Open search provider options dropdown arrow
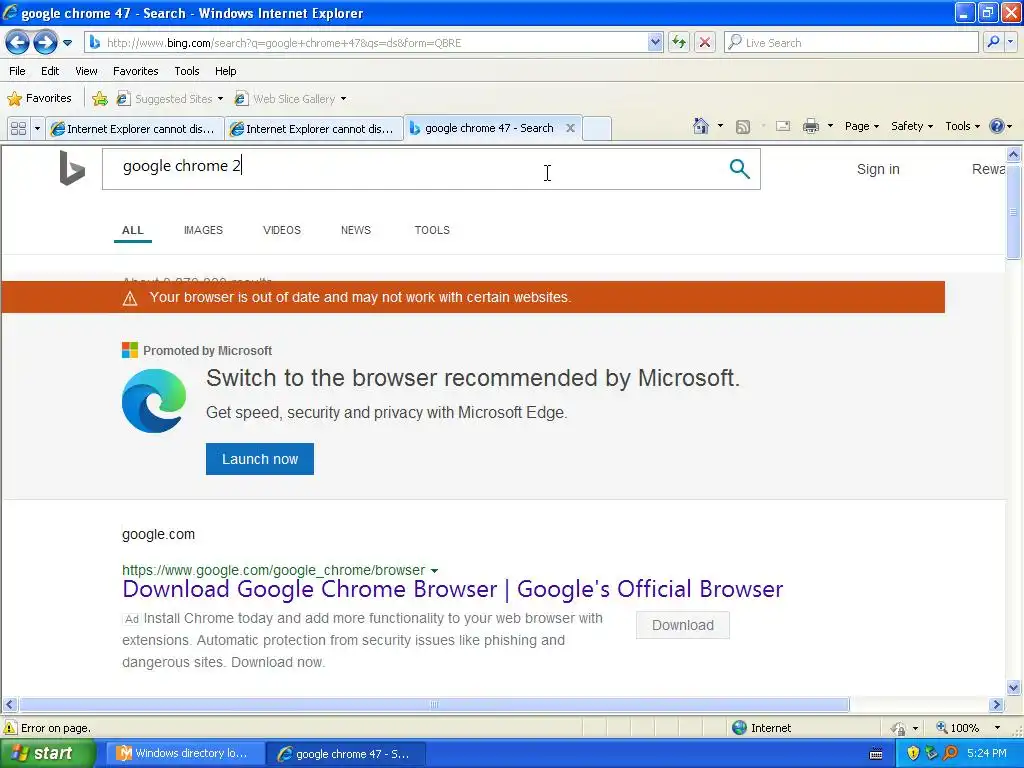Screen dimensions: 1024x768 coord(1010,42)
